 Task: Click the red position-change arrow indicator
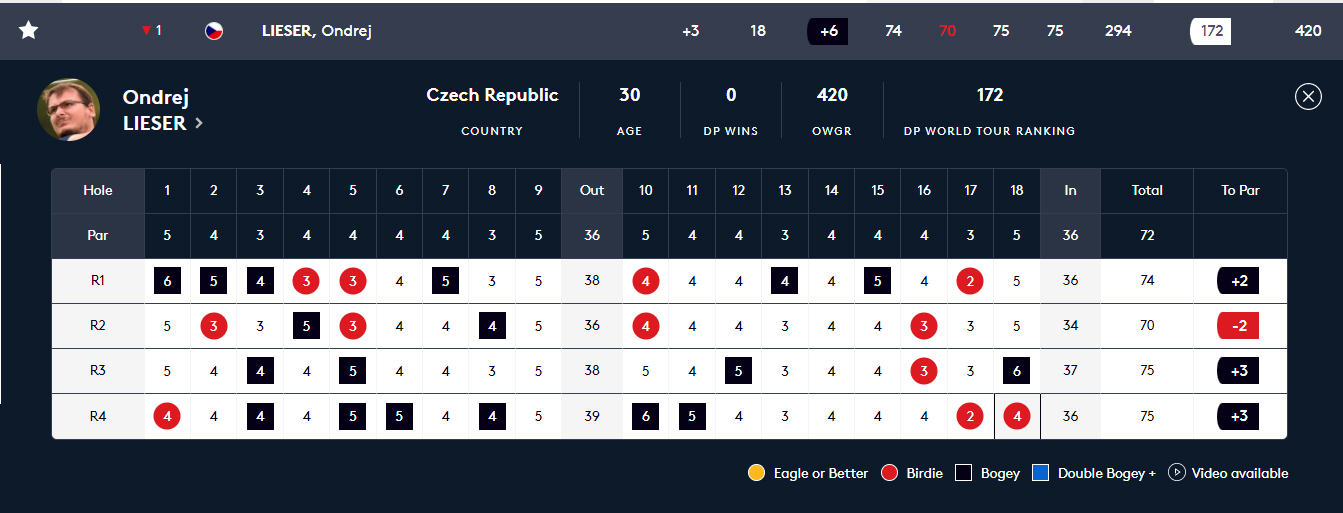click(x=147, y=31)
